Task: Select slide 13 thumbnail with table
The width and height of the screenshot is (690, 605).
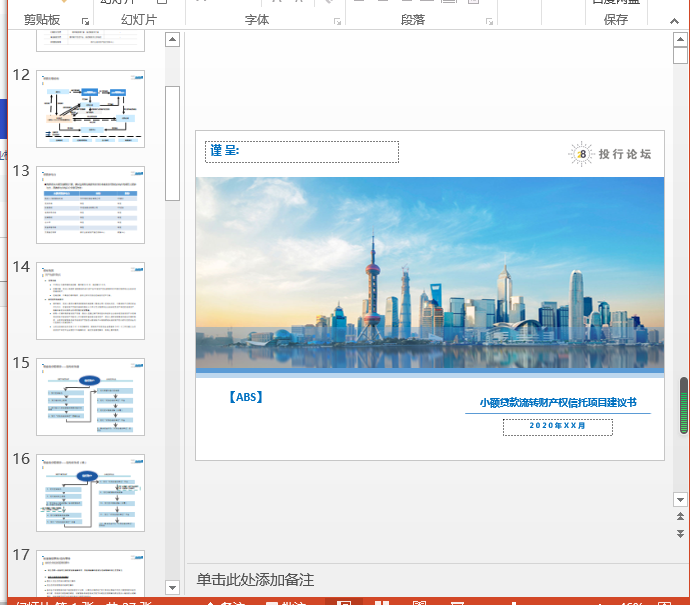Action: [x=90, y=205]
